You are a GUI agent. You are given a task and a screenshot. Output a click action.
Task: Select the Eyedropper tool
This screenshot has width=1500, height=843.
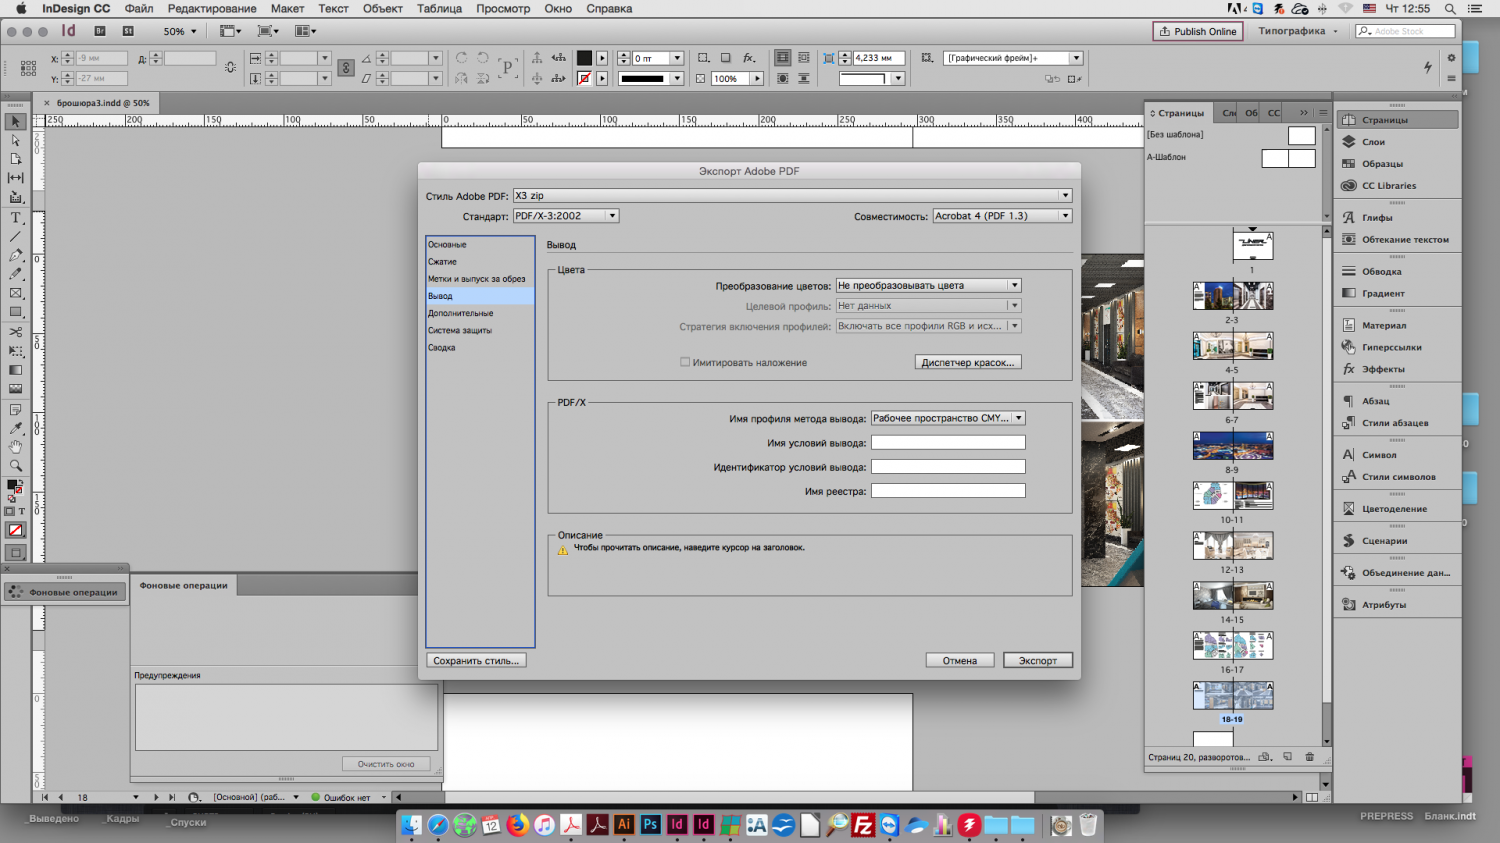coord(15,428)
